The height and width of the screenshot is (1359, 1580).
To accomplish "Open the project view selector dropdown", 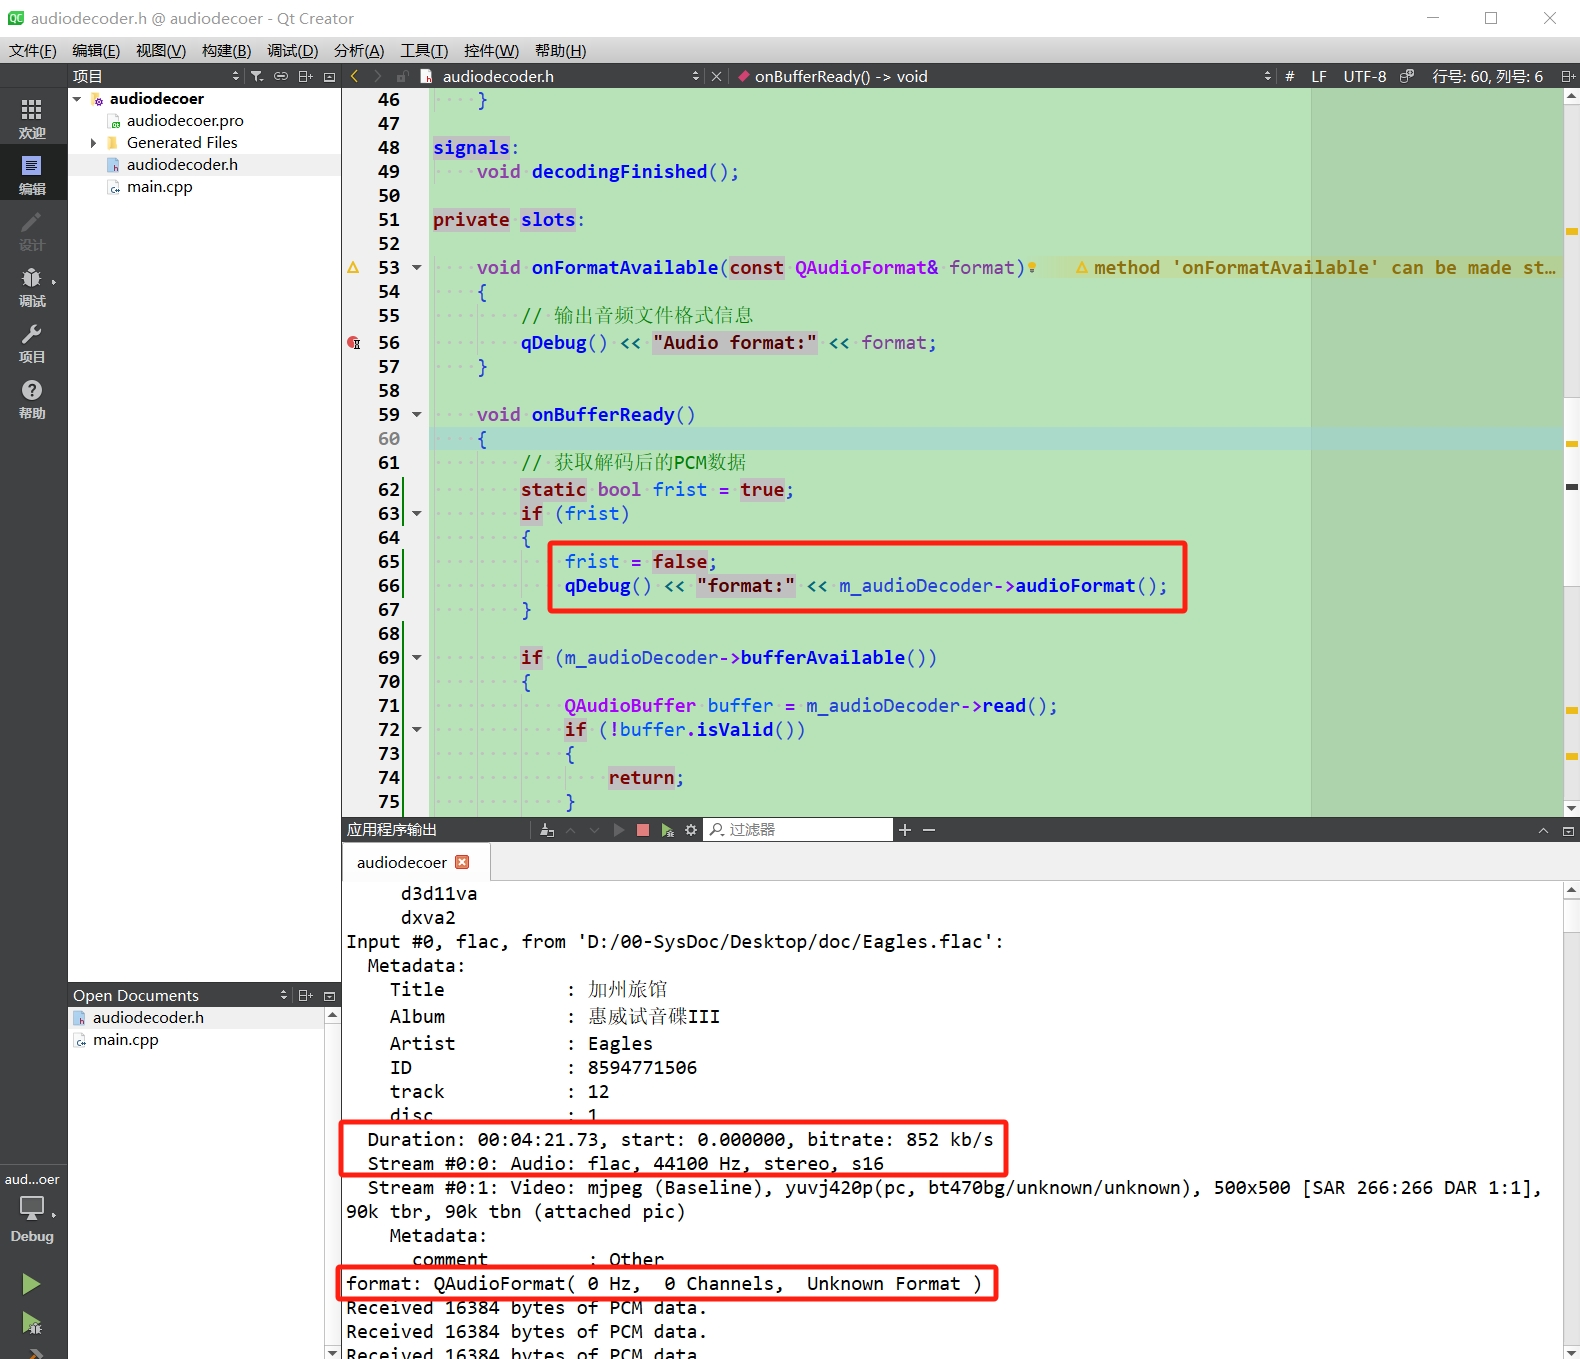I will (156, 76).
